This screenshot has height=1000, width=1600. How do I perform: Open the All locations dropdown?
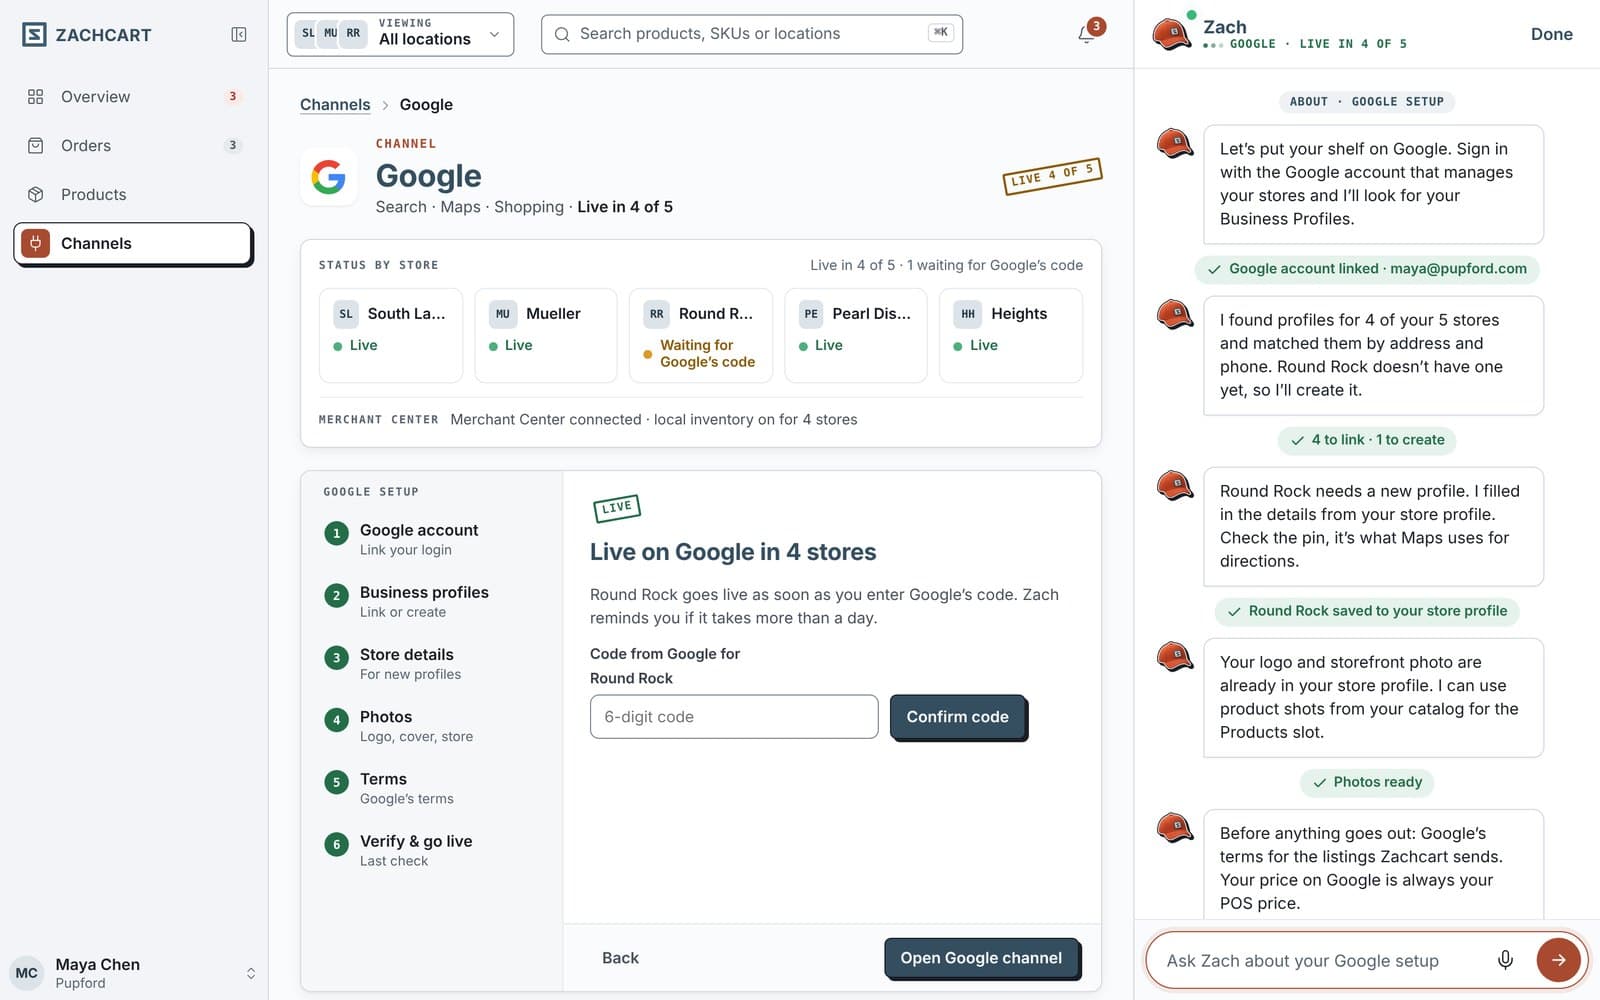[400, 34]
